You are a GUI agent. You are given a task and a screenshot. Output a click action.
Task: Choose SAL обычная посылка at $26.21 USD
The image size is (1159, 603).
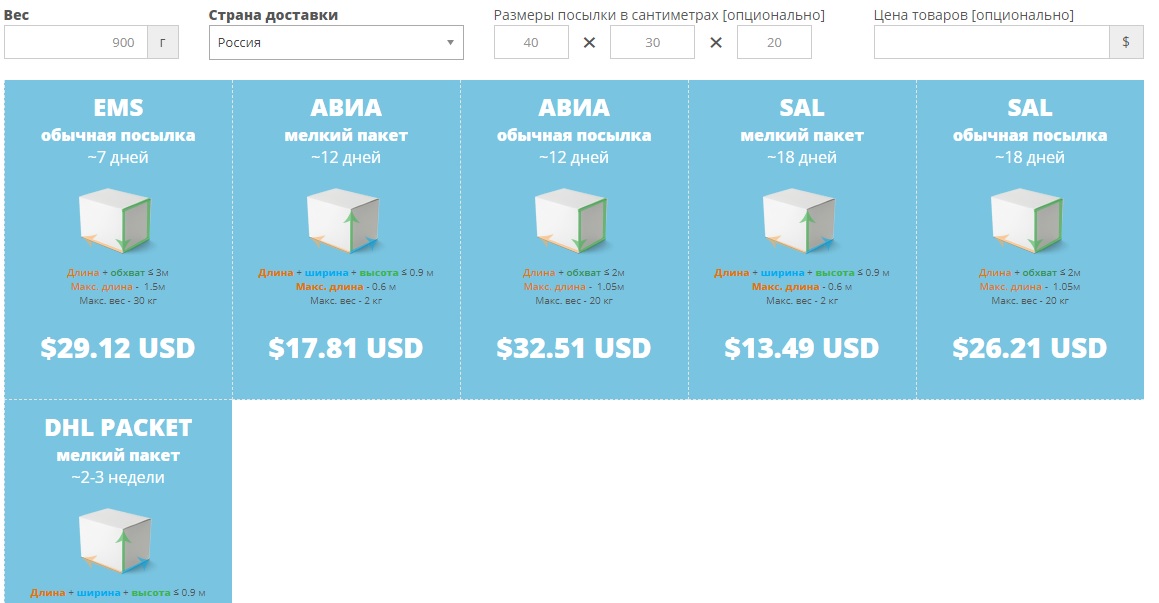[1030, 239]
